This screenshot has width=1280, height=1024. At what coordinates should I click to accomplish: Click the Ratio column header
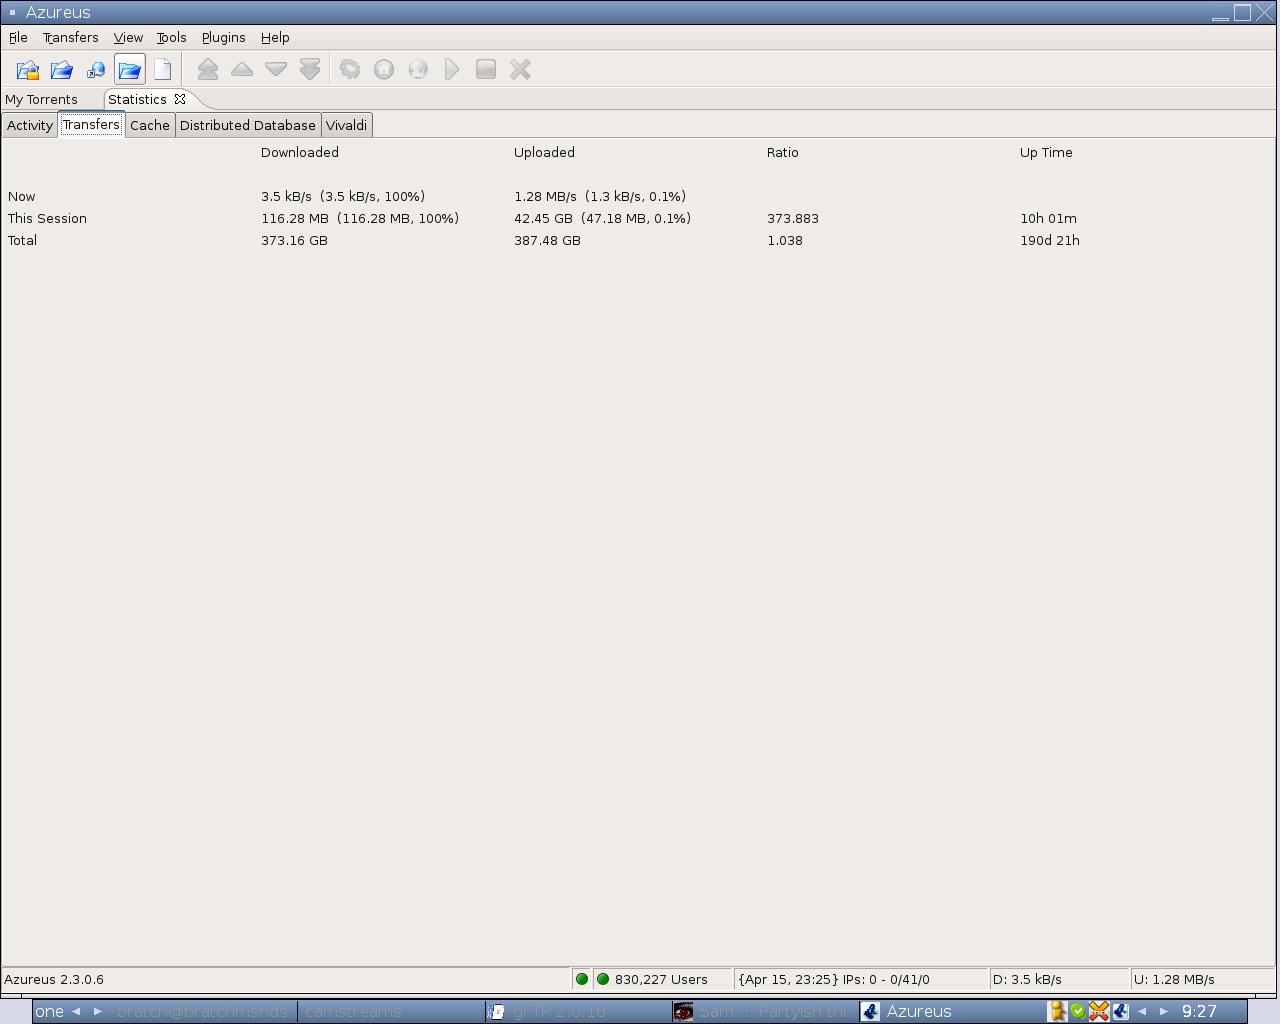click(x=783, y=152)
